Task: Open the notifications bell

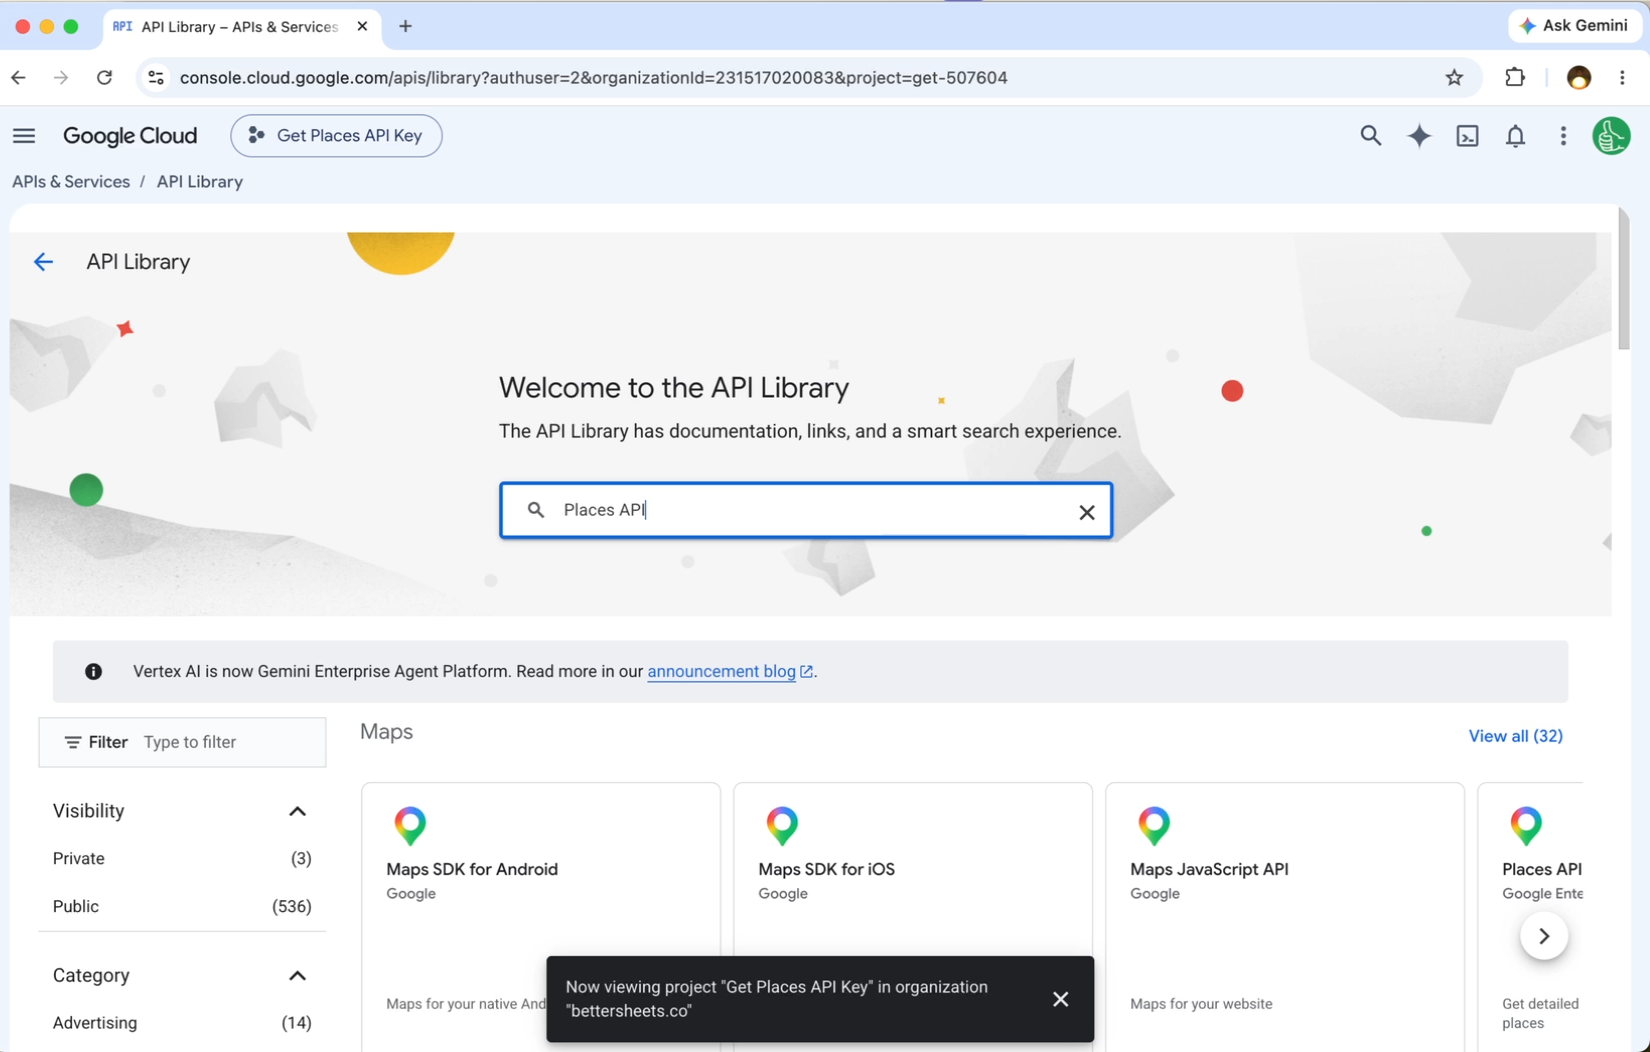Action: (1515, 136)
